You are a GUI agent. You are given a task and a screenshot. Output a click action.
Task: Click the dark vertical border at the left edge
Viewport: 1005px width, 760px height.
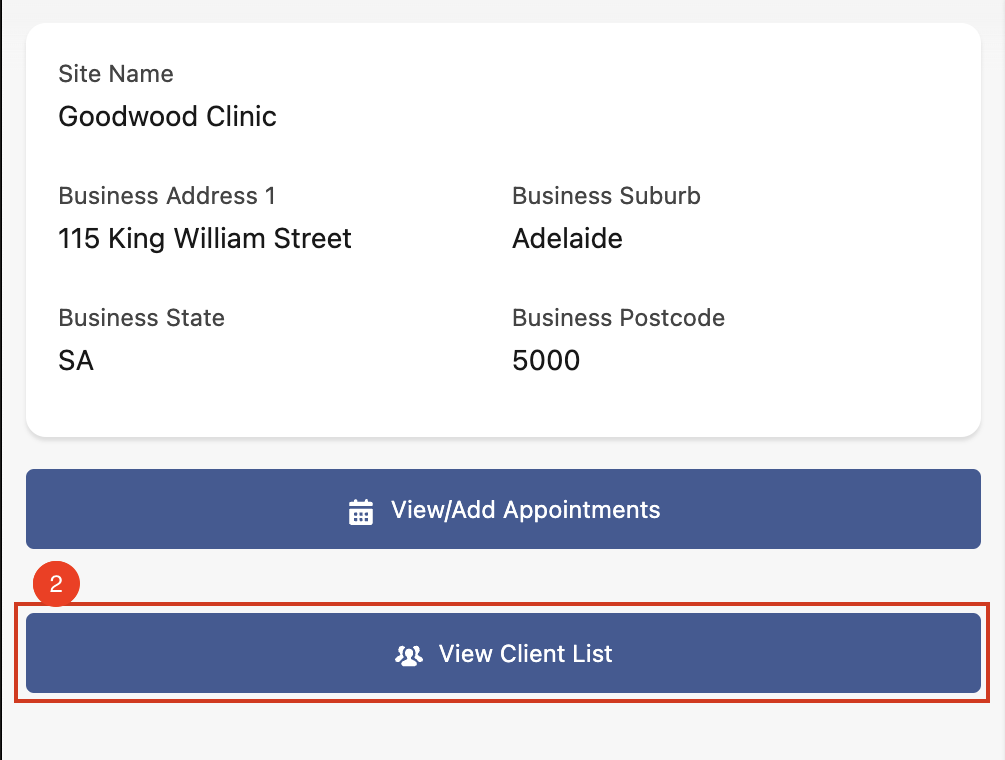[1, 380]
